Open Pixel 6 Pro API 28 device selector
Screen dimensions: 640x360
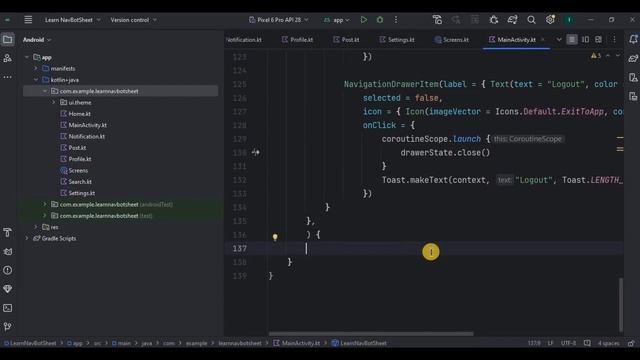point(278,20)
